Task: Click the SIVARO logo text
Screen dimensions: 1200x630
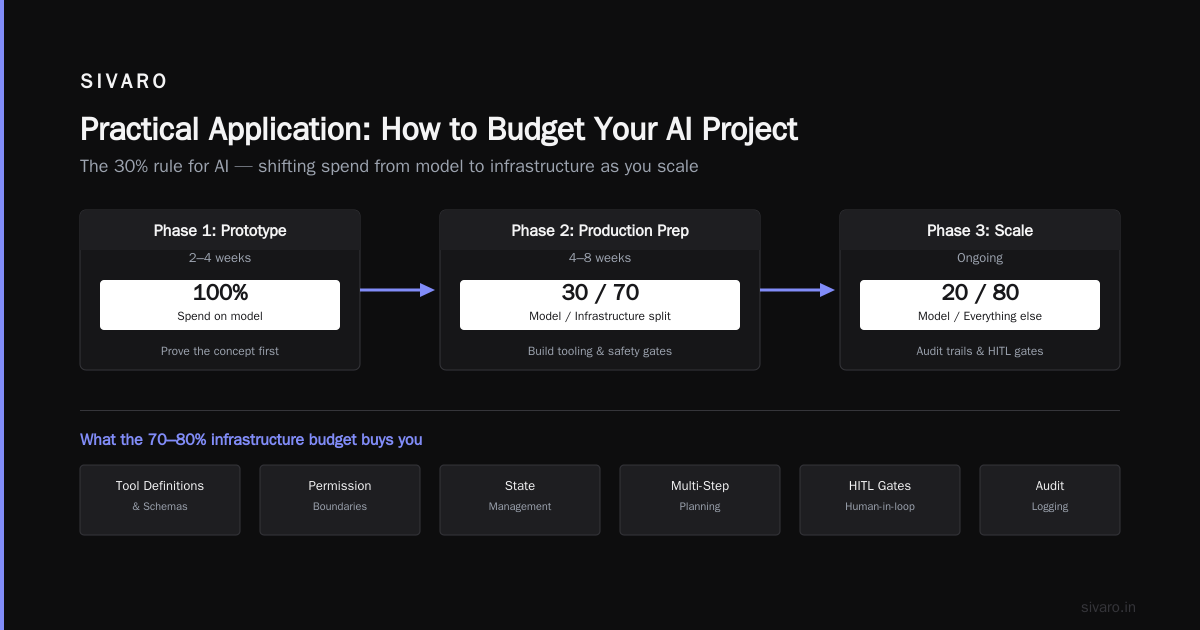Action: pyautogui.click(x=124, y=82)
